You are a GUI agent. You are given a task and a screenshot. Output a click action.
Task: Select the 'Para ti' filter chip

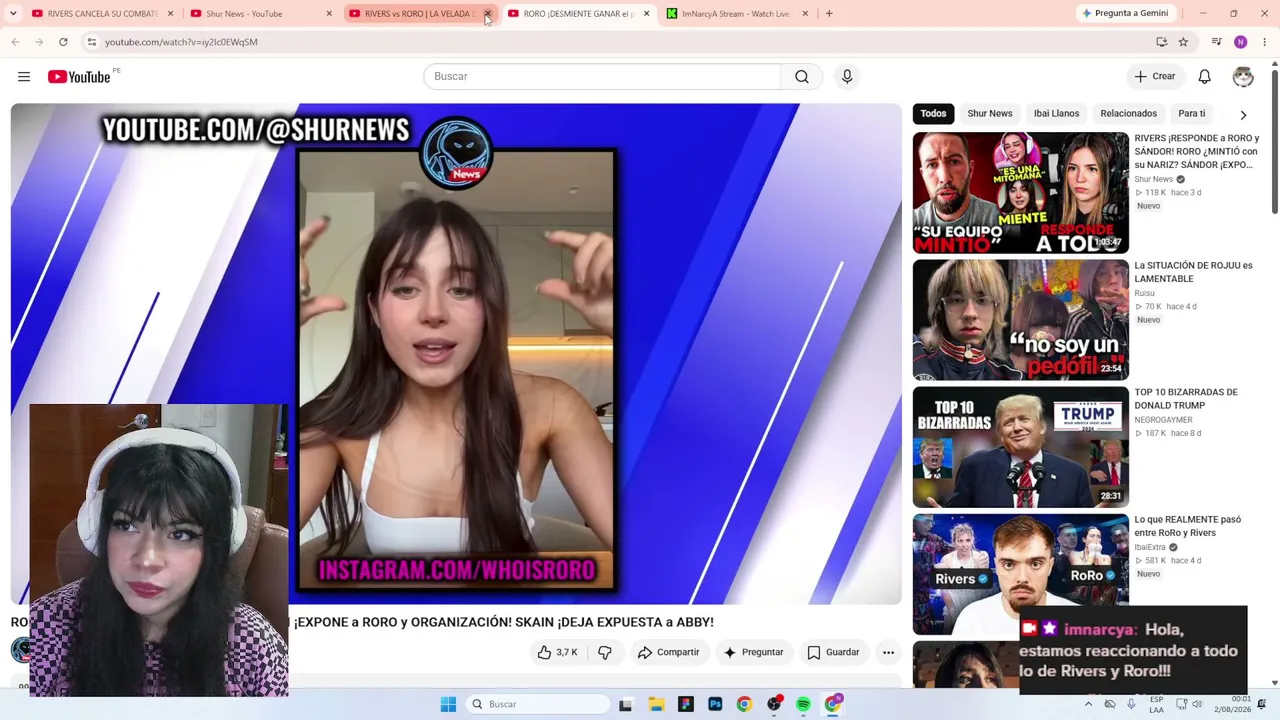tap(1191, 113)
